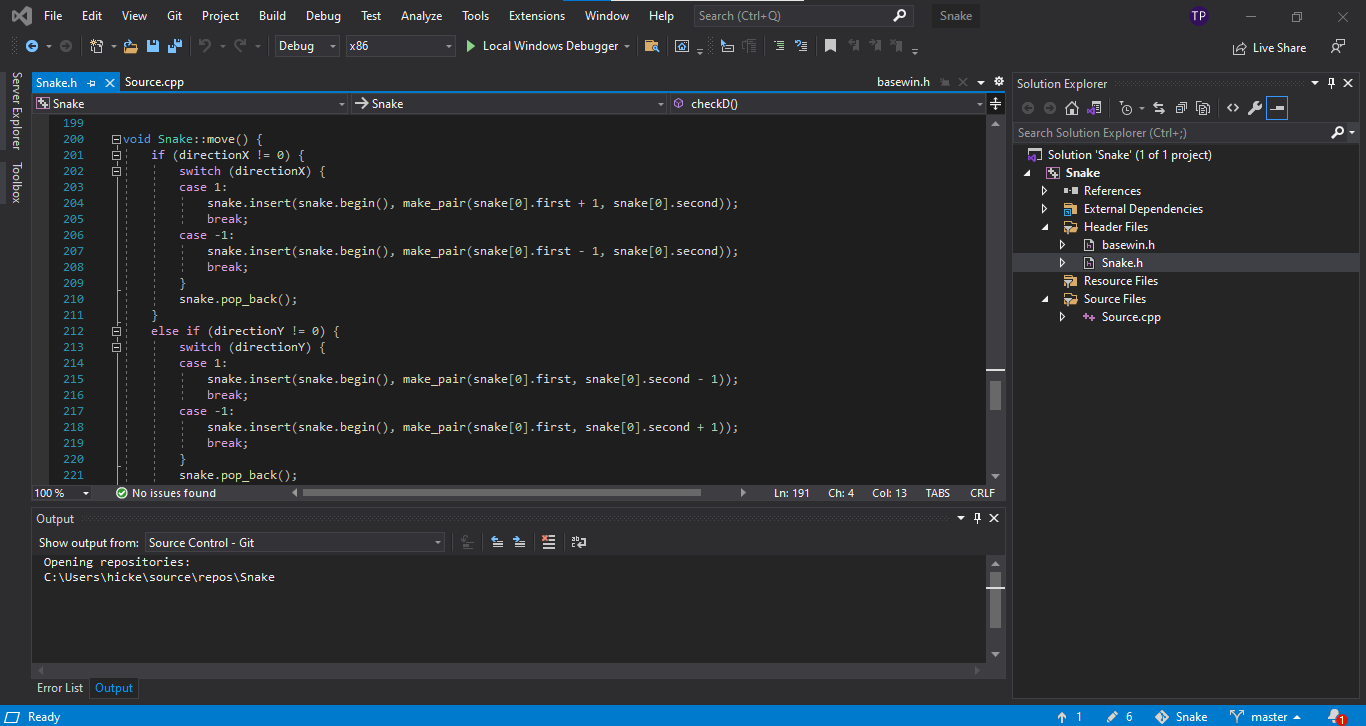Open notifications bell in the status bar
1366x726 pixels.
click(1335, 716)
